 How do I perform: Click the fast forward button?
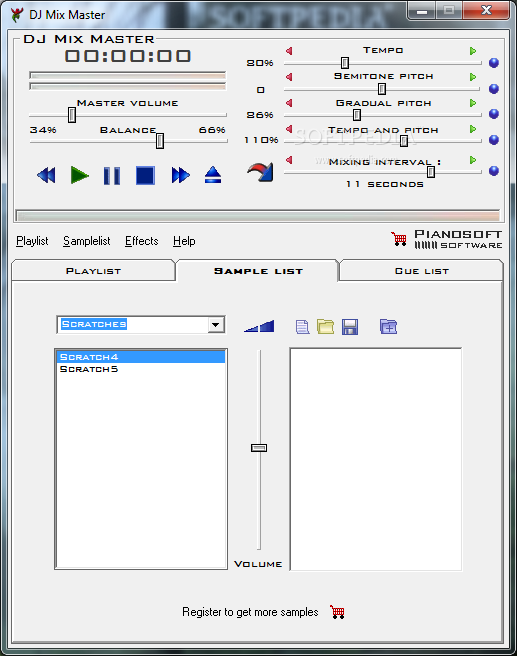(180, 175)
